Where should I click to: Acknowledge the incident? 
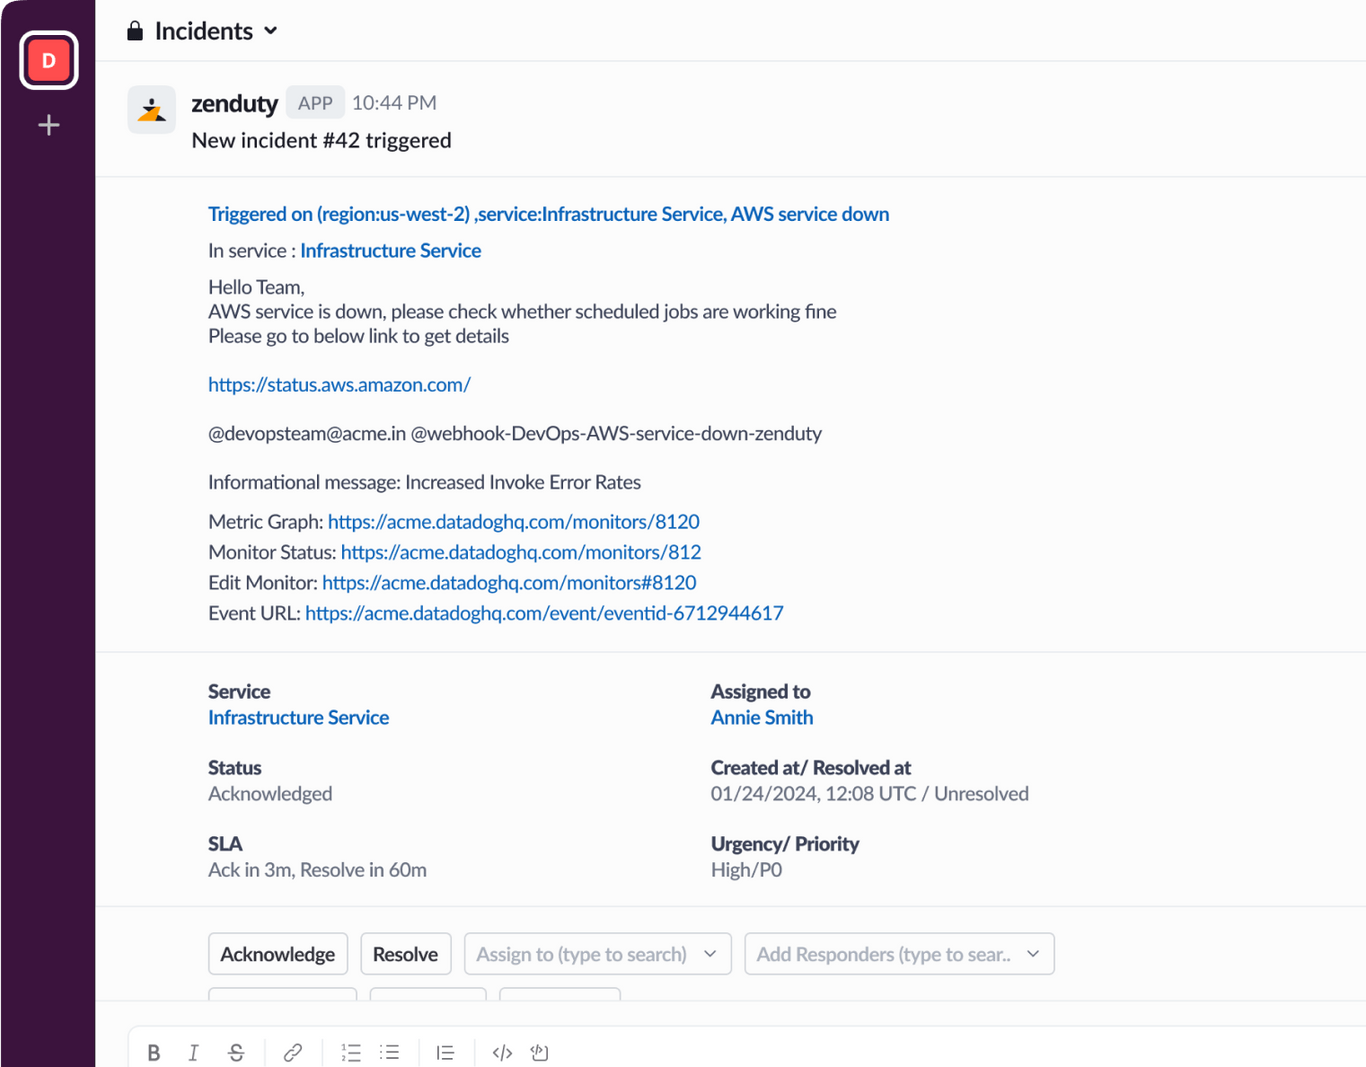click(x=277, y=954)
